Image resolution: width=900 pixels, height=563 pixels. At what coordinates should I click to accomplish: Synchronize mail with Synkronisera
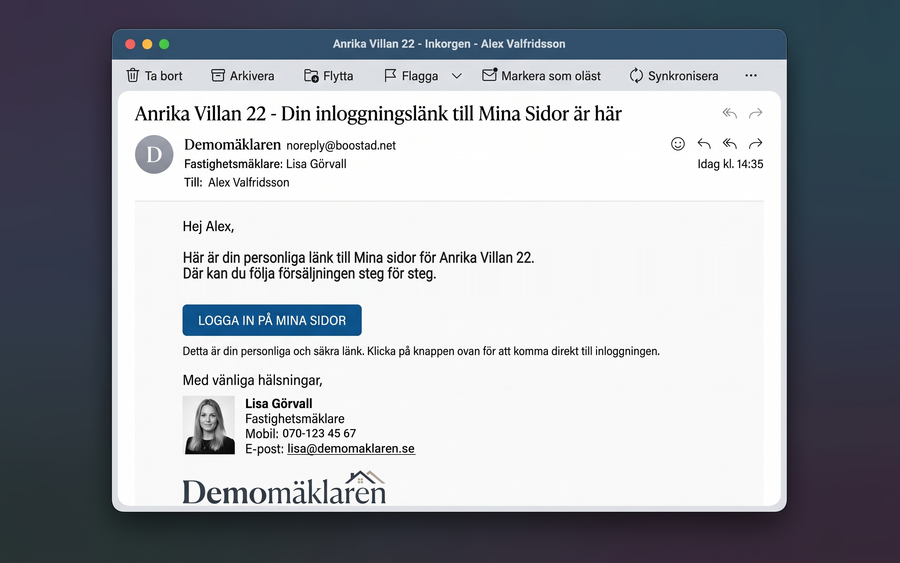click(x=674, y=76)
